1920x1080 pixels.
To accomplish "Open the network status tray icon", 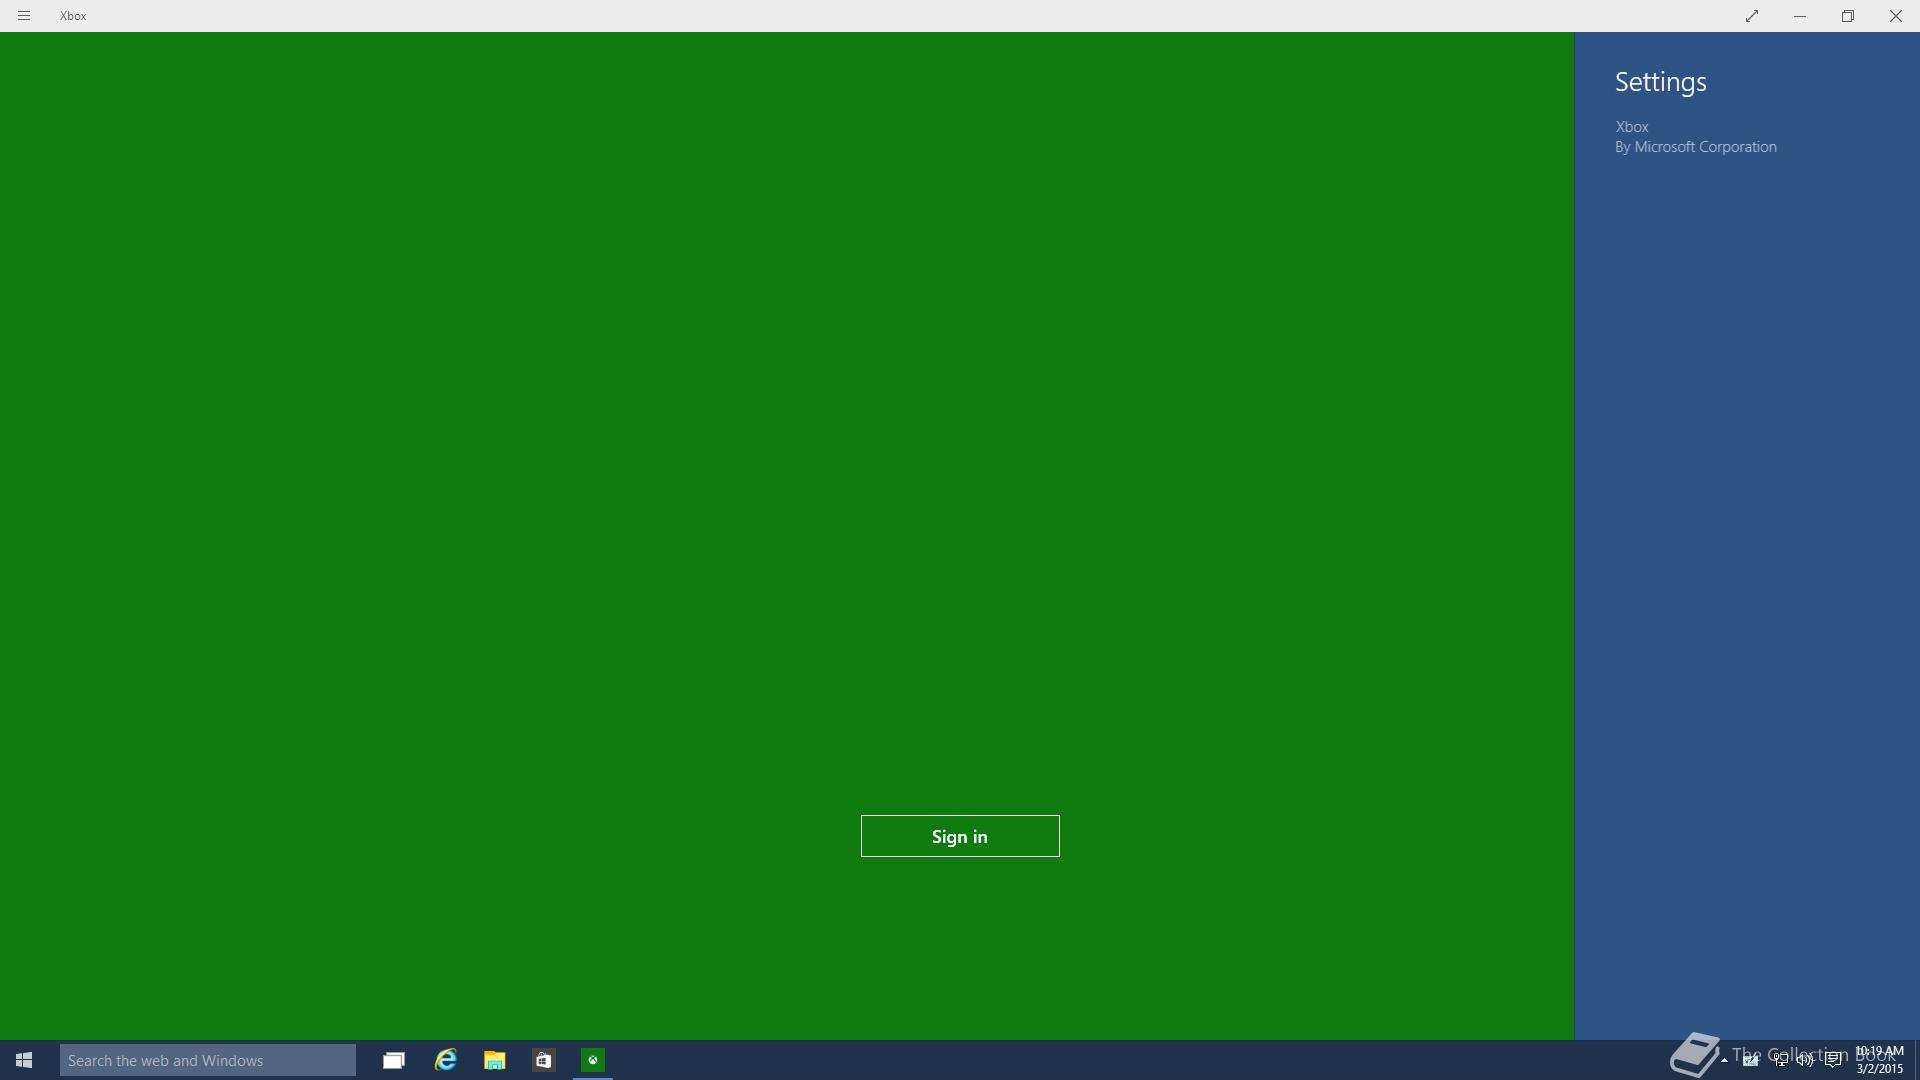I will (1781, 1060).
